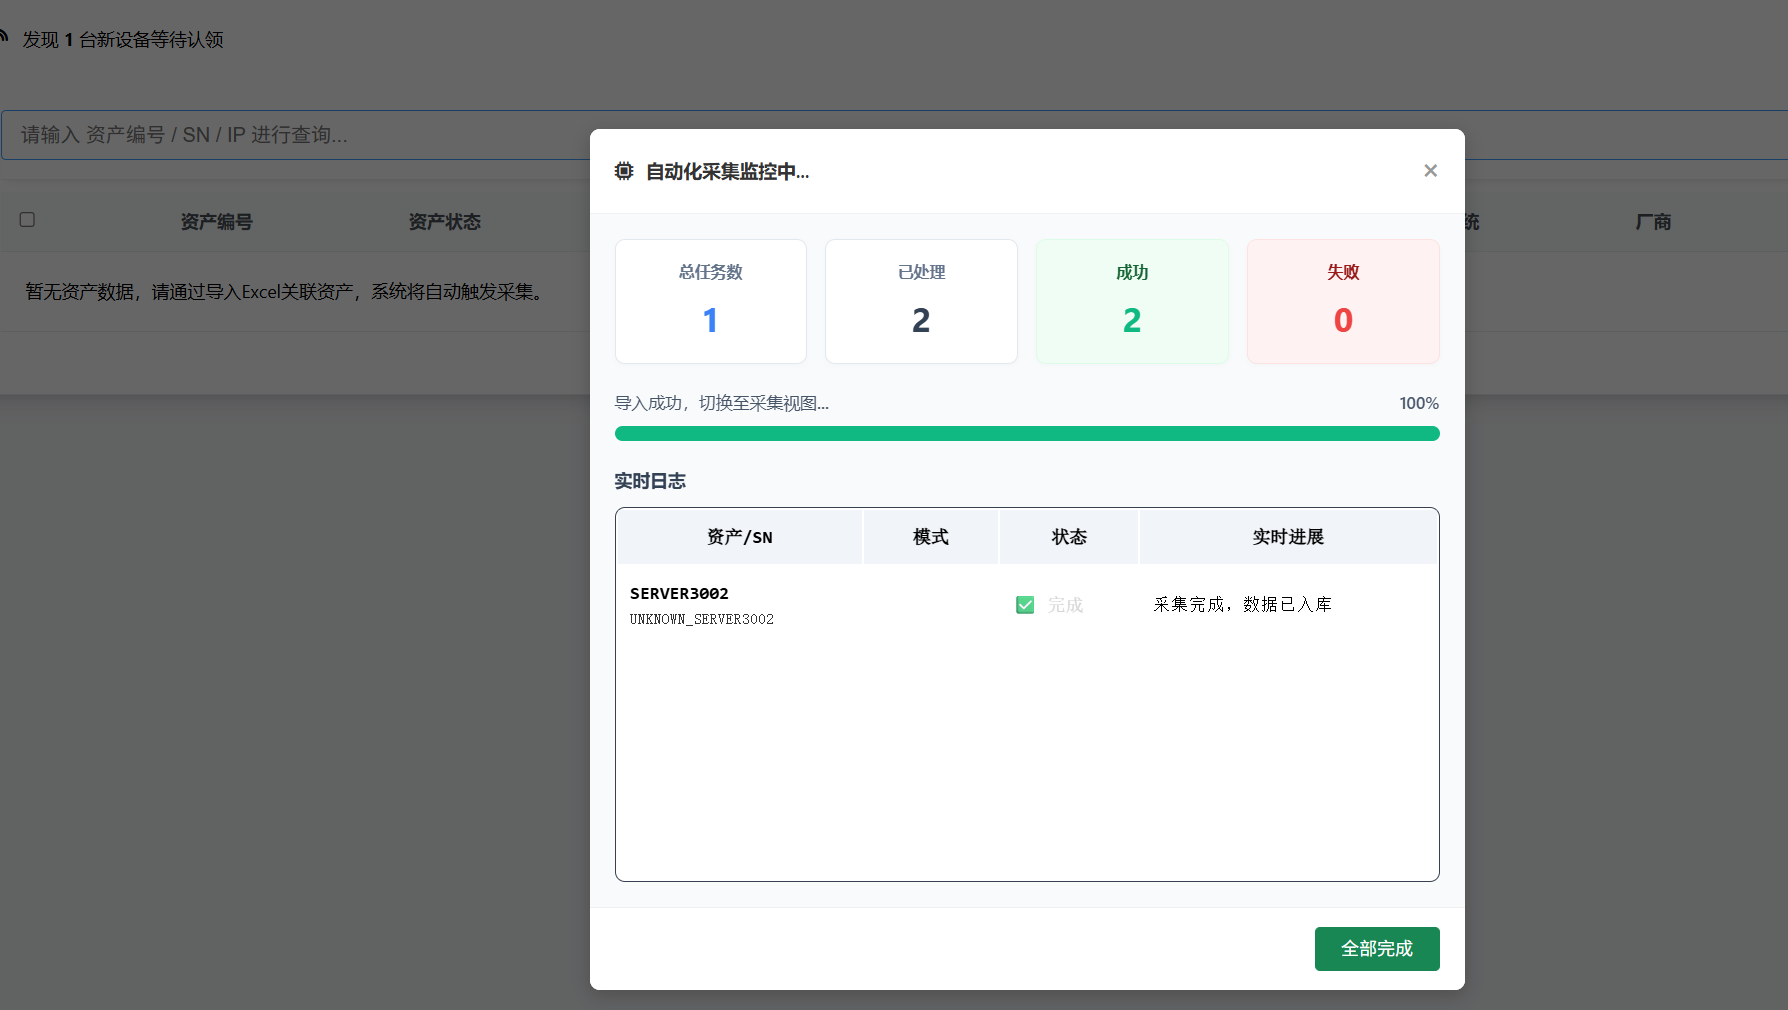The height and width of the screenshot is (1010, 1788).
Task: Click the 模式 column header
Action: pyautogui.click(x=930, y=536)
